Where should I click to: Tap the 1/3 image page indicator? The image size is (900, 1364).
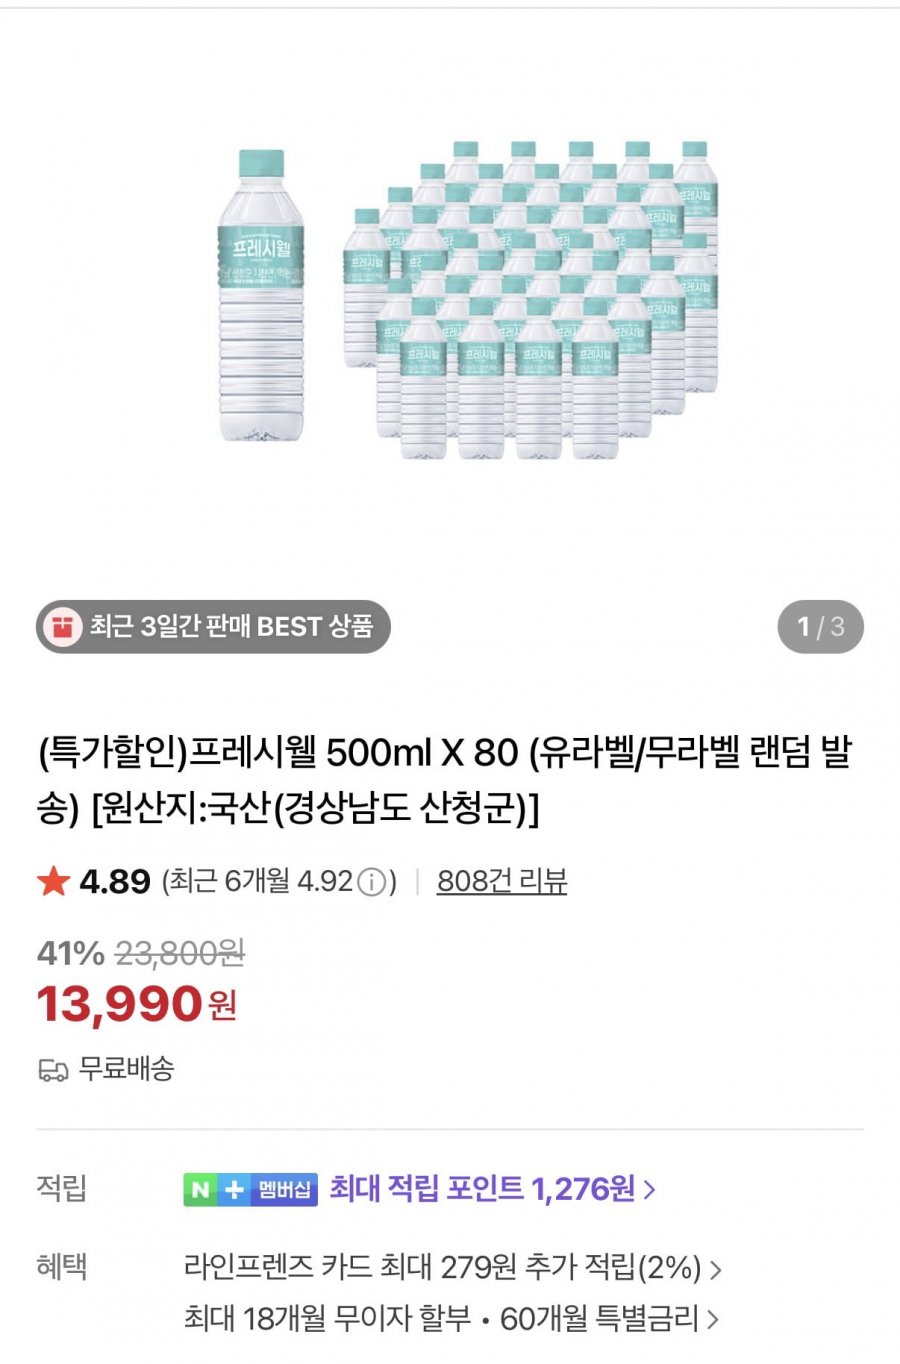[820, 627]
